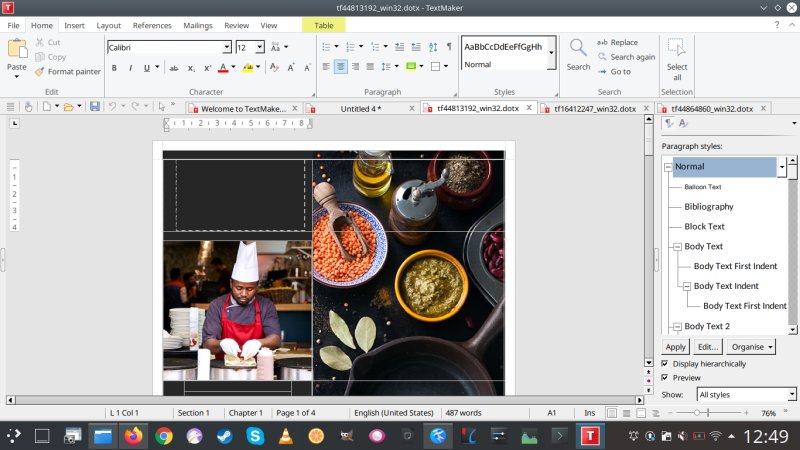
Task: Justify the paragraph text
Action: pos(370,66)
